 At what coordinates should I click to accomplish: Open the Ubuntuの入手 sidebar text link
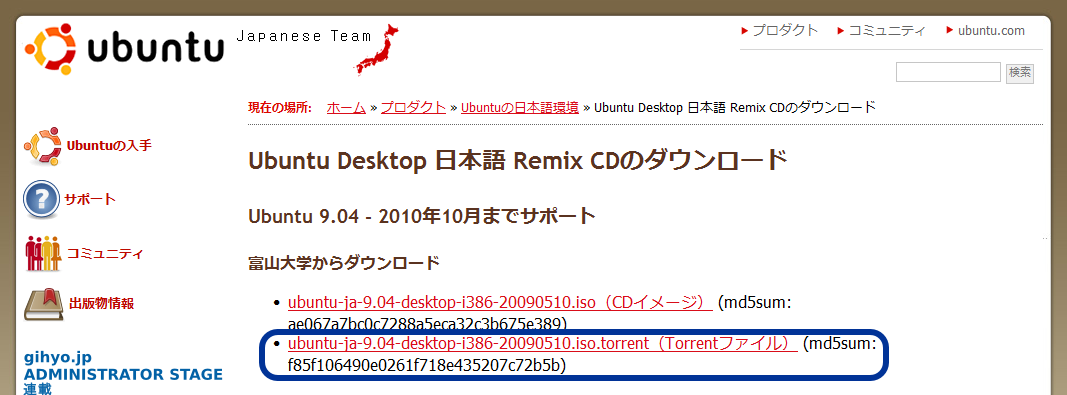tap(109, 146)
